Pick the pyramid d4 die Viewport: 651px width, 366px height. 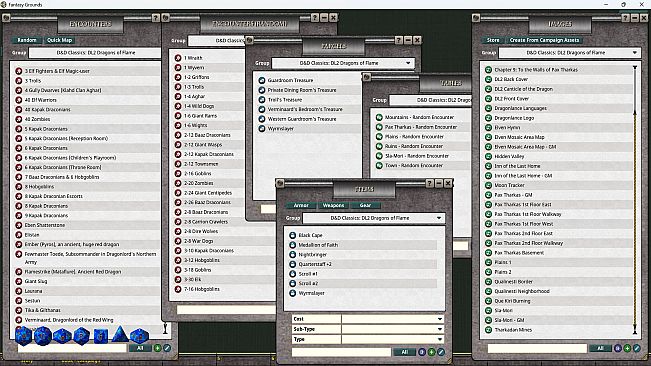tap(120, 334)
